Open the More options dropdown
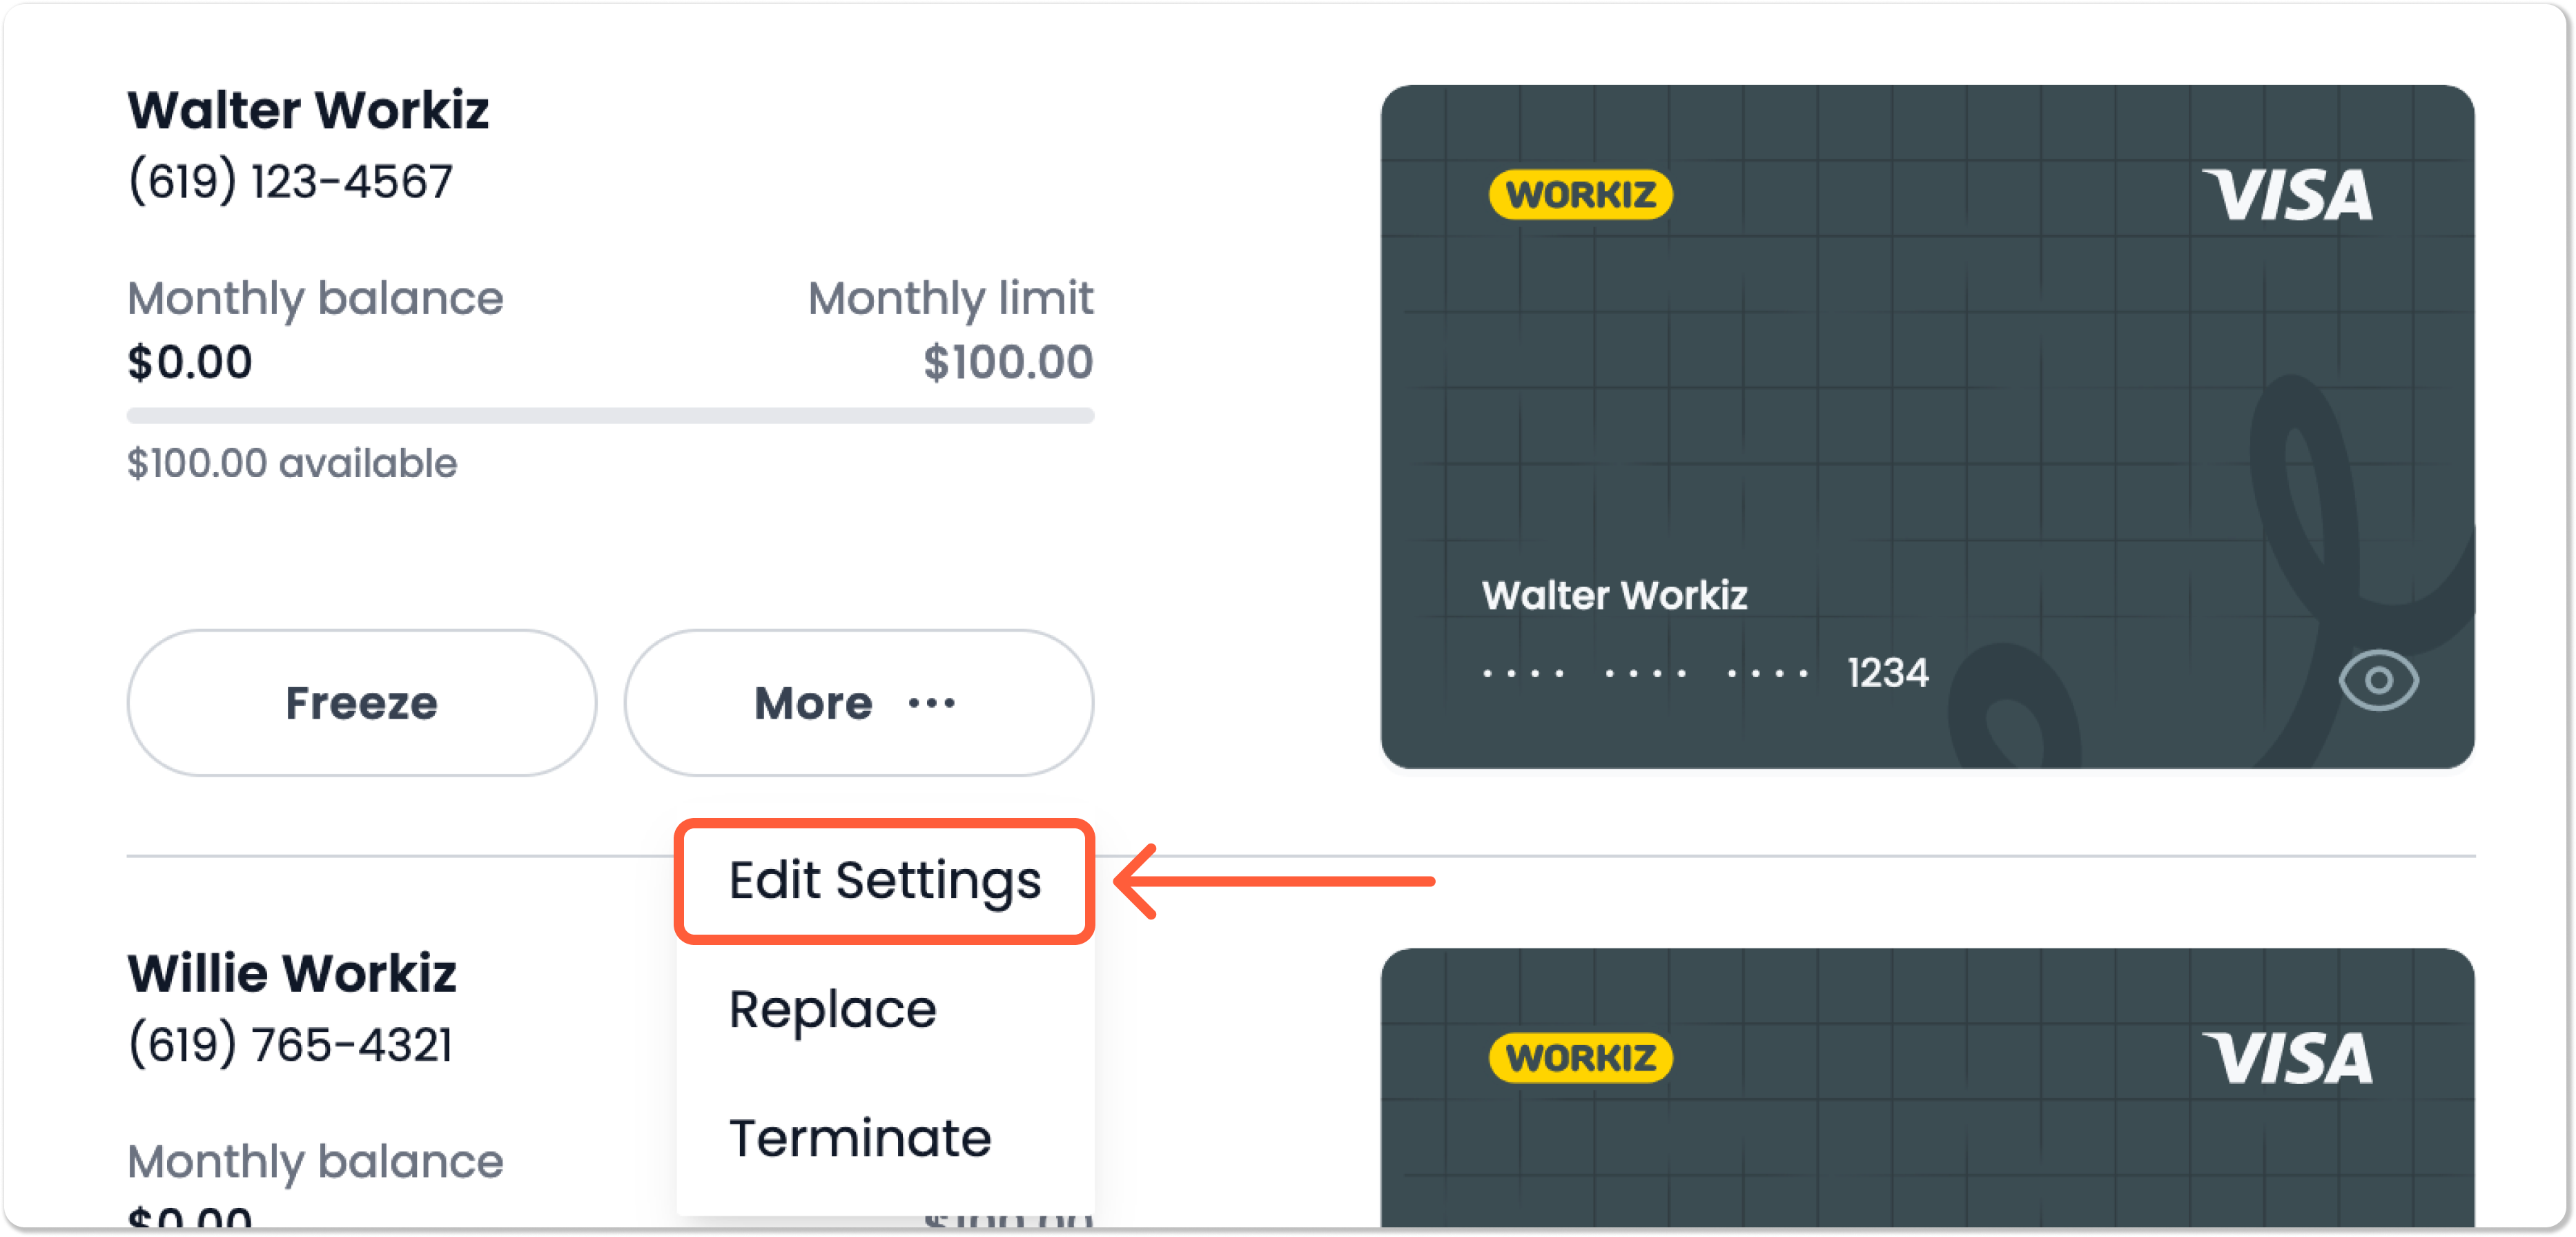This screenshot has height=1237, width=2576. [x=858, y=702]
